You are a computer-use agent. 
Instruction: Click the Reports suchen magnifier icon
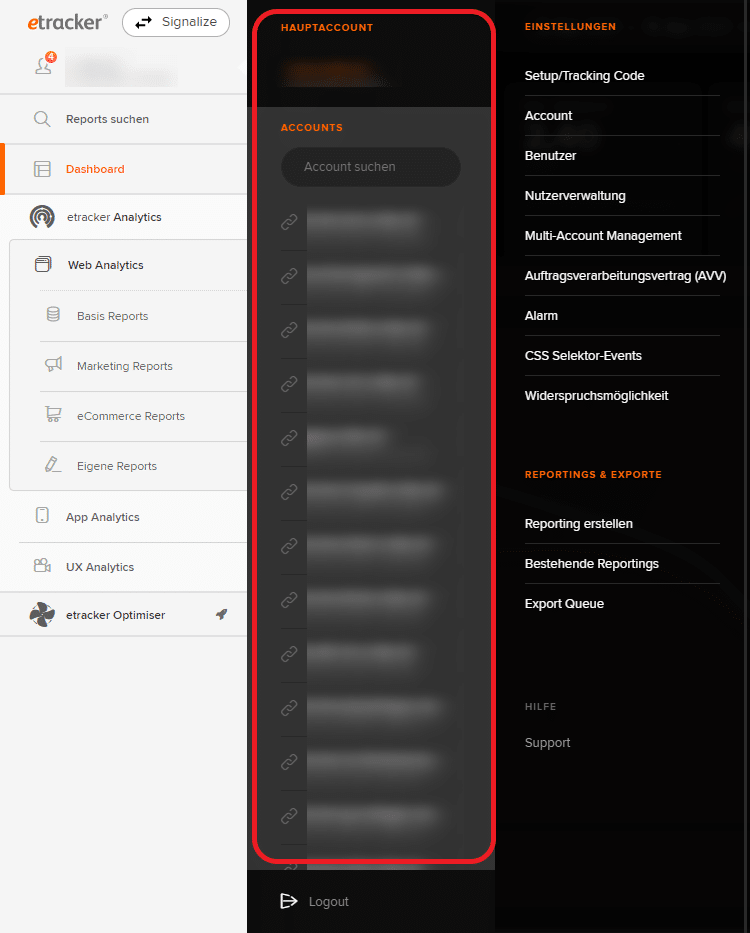(x=42, y=119)
